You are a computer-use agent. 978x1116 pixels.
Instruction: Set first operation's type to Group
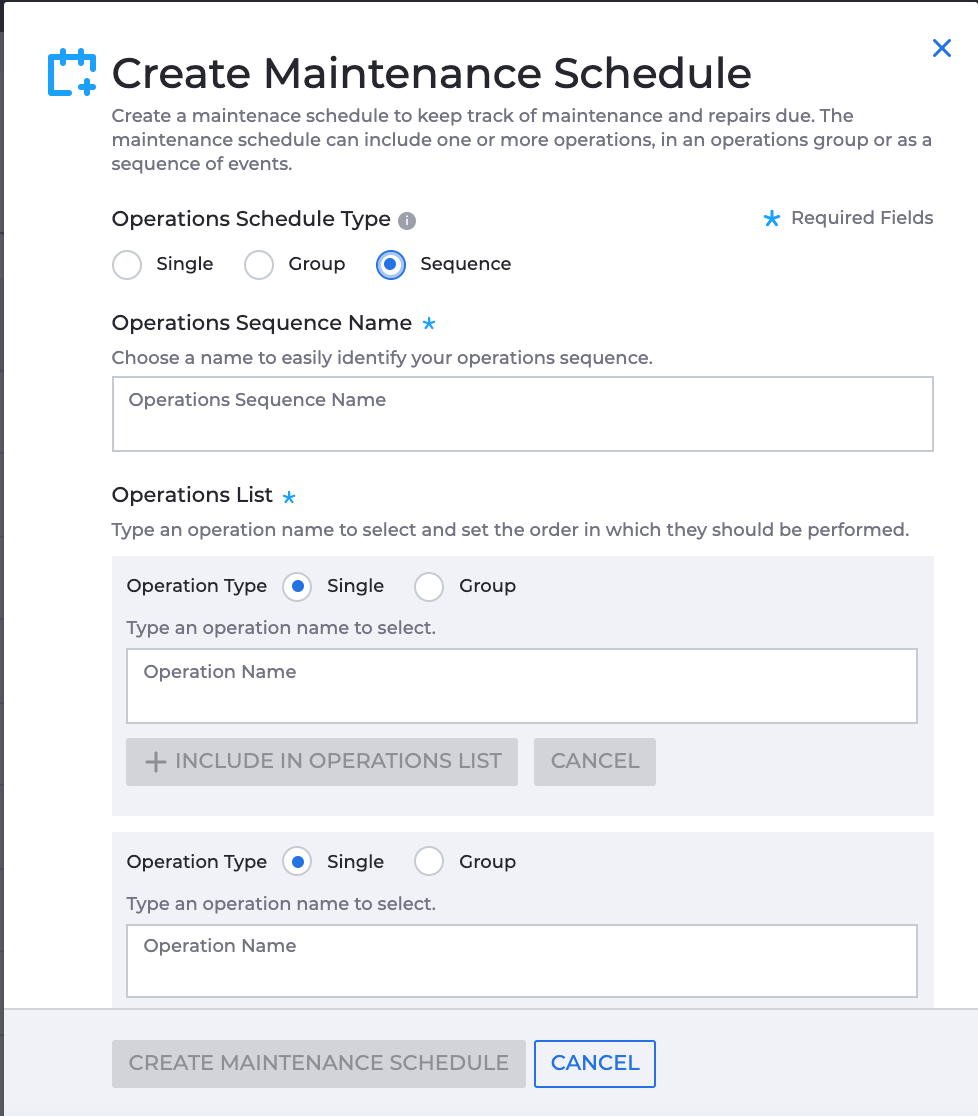coord(429,587)
